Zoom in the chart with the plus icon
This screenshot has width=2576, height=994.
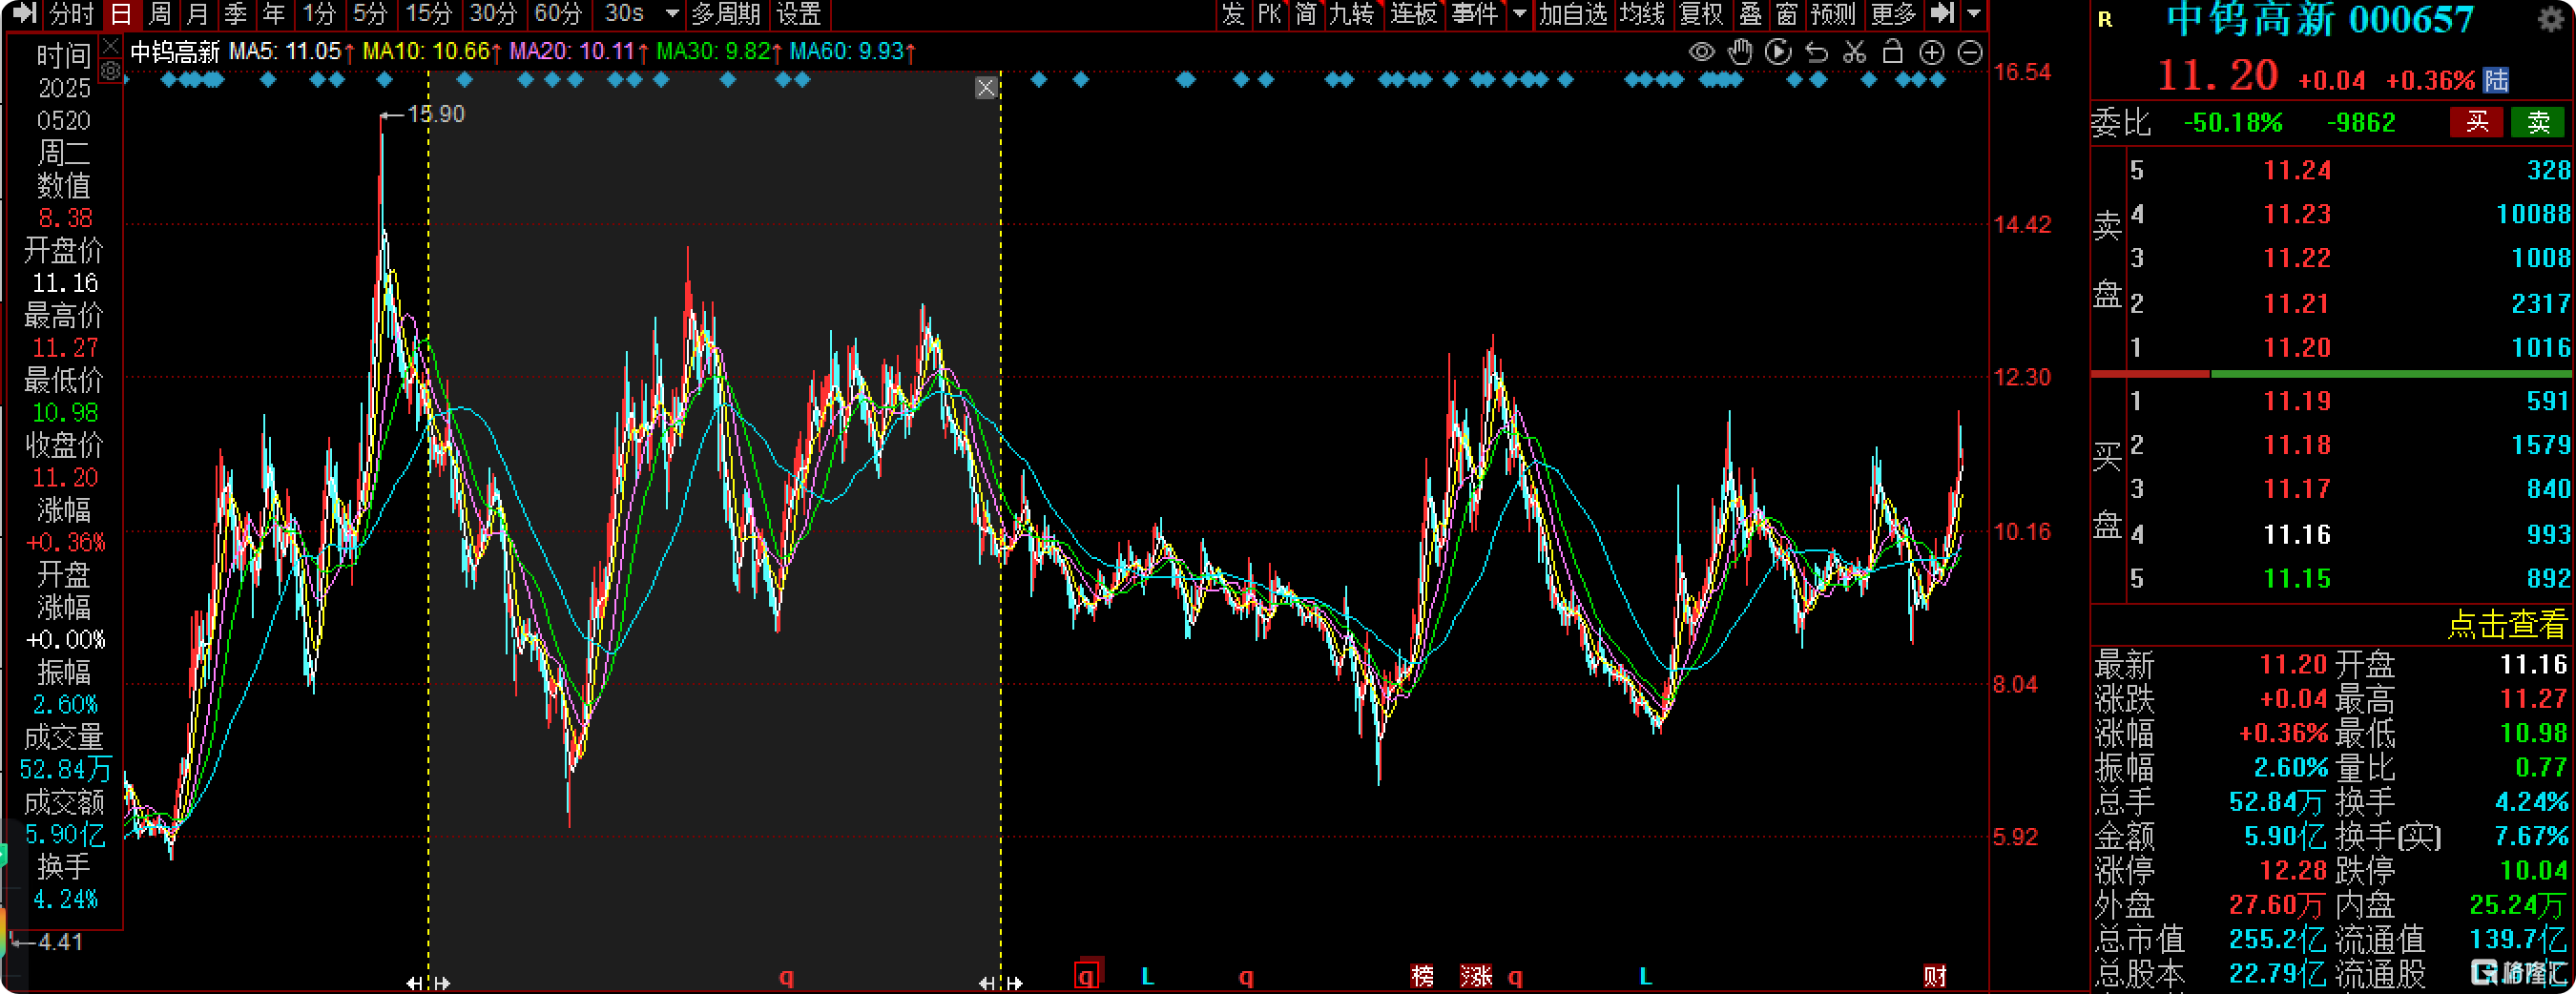point(1931,52)
